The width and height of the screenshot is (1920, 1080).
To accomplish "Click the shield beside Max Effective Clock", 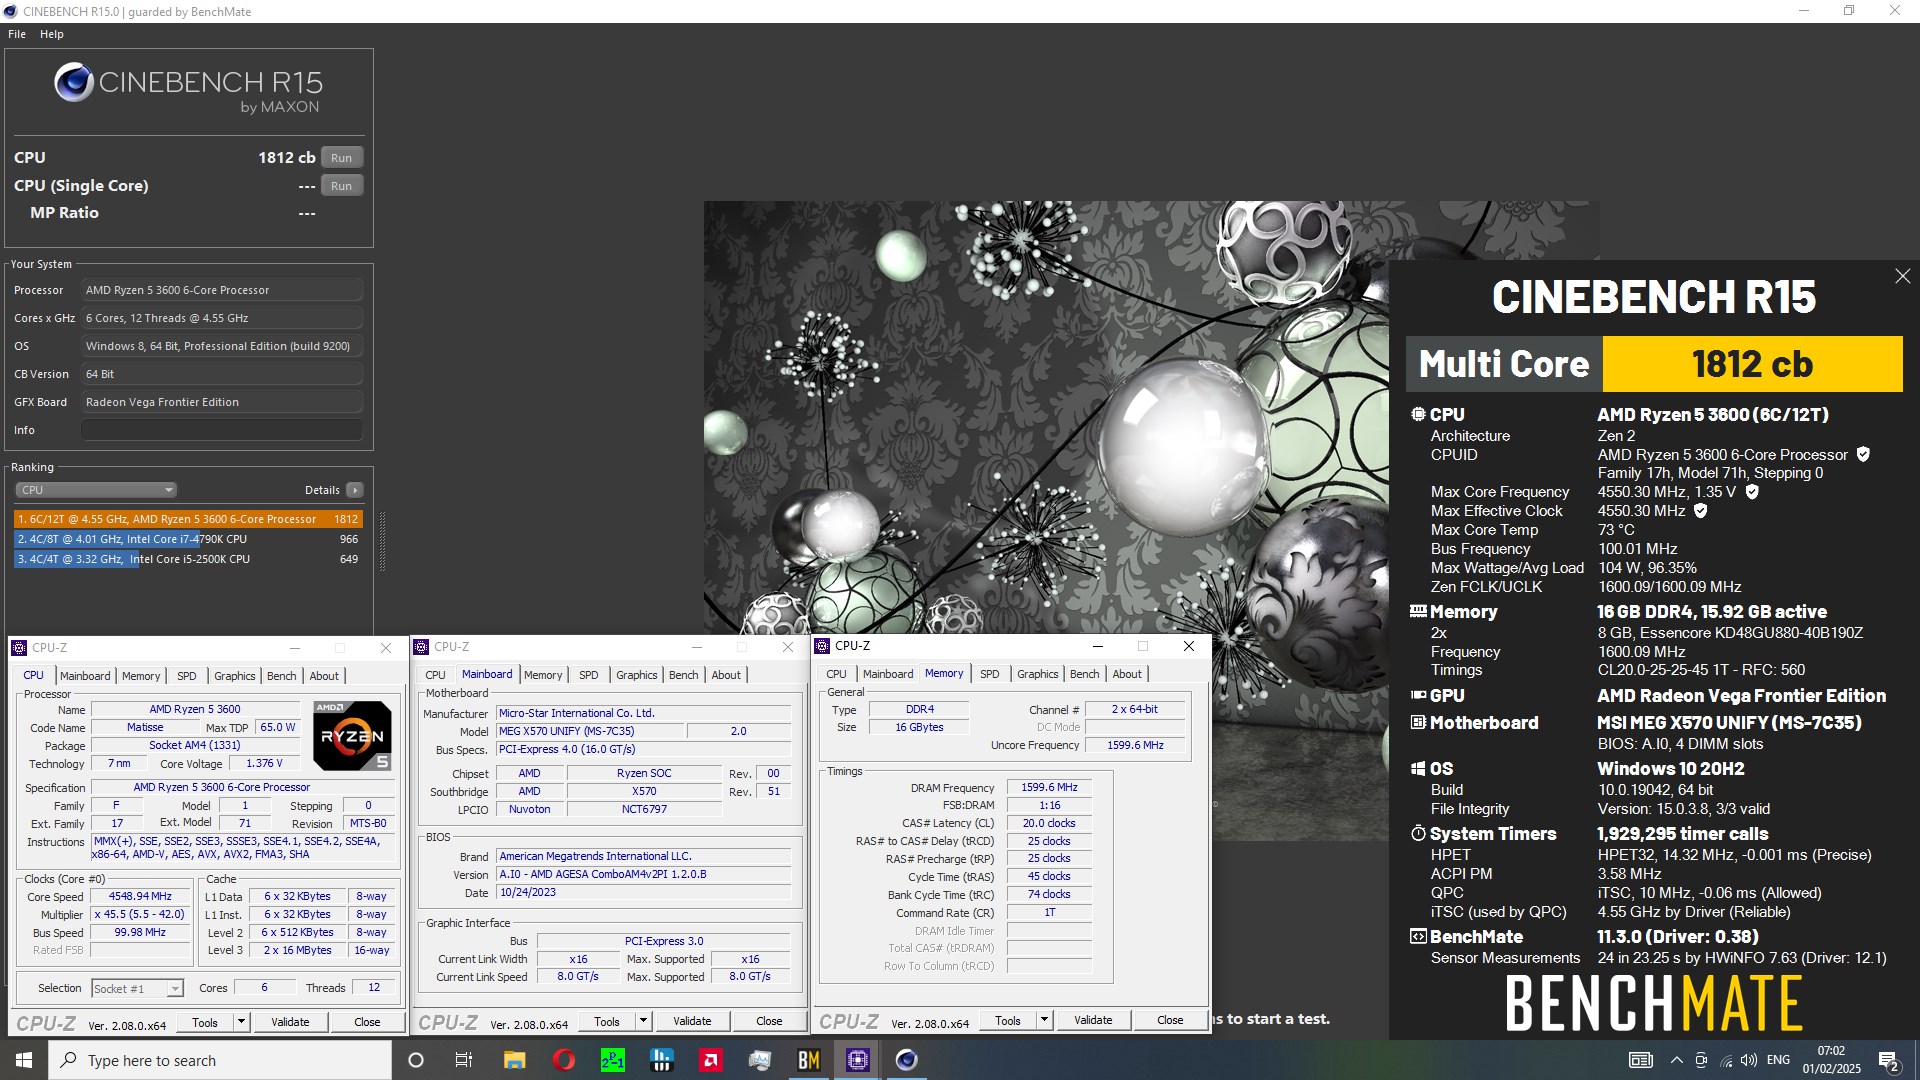I will pyautogui.click(x=1700, y=511).
